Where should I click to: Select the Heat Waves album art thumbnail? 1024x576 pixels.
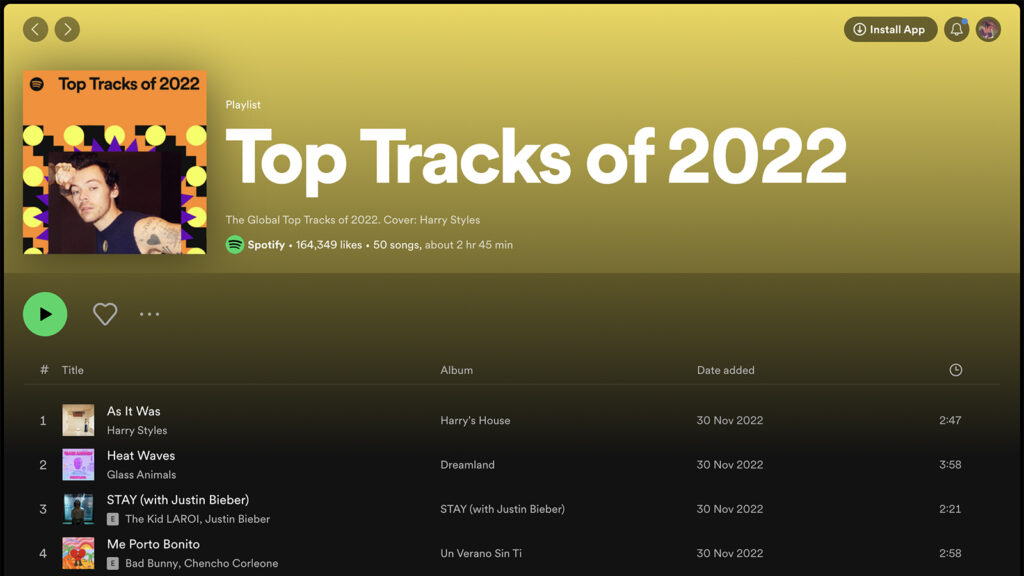(x=78, y=464)
